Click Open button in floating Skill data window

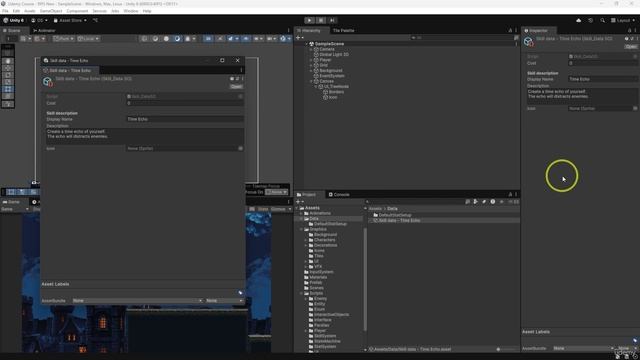pyautogui.click(x=236, y=87)
